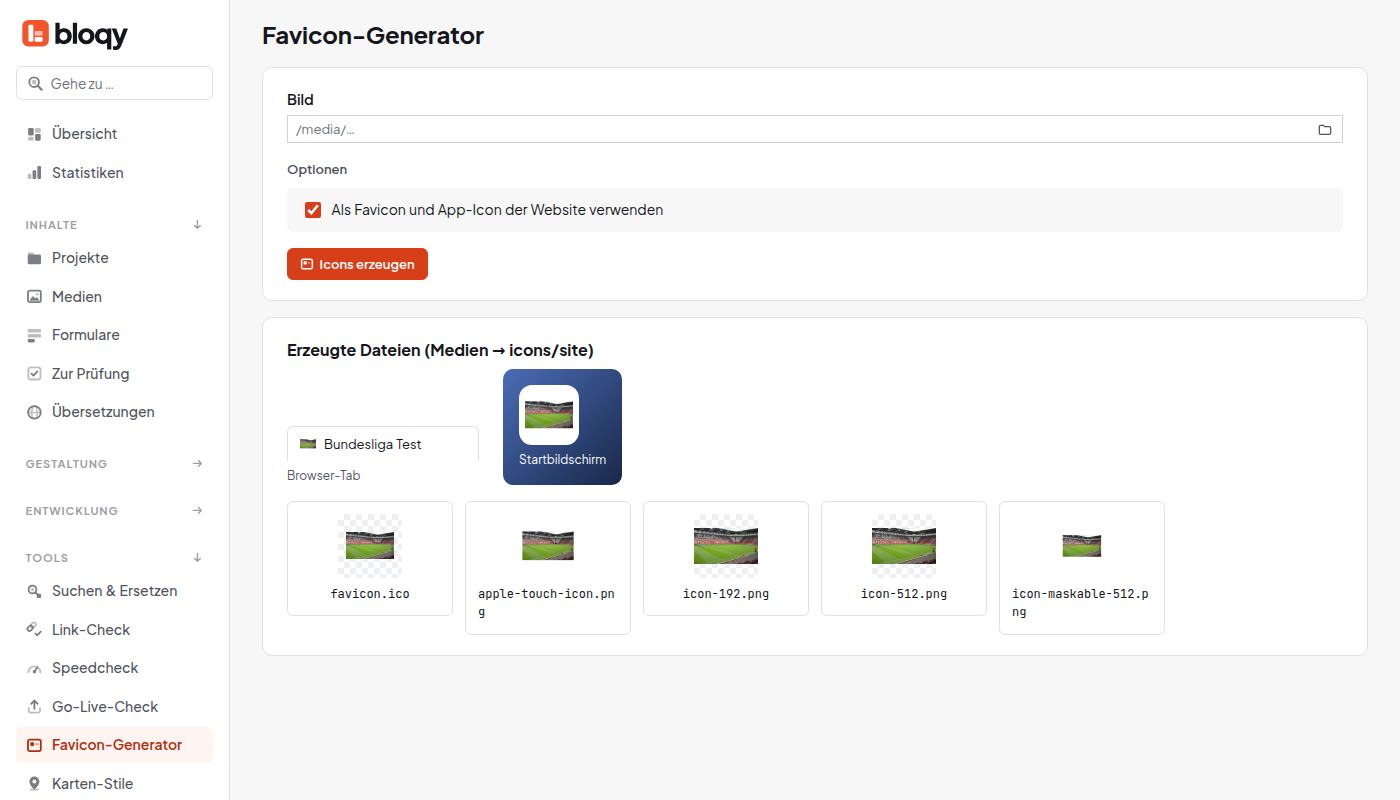Screen dimensions: 1400x800
Task: Click the Icons erzeugen button
Action: 357,264
